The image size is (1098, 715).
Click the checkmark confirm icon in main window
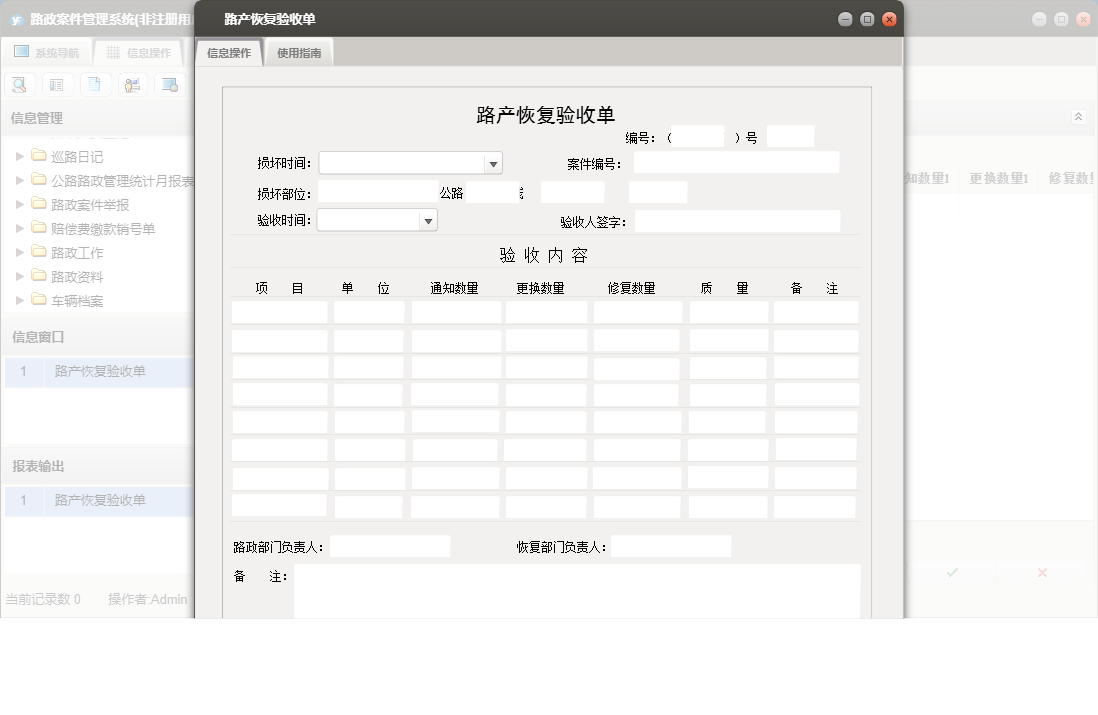click(x=952, y=572)
